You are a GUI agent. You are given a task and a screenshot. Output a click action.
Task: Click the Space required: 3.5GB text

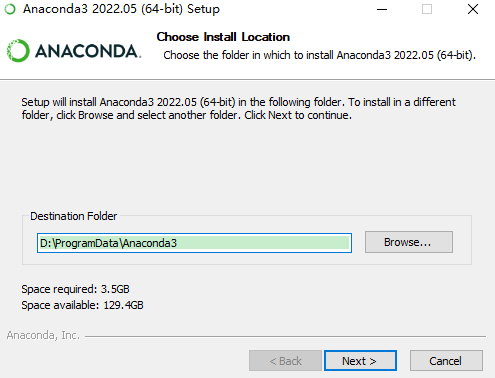tap(75, 289)
